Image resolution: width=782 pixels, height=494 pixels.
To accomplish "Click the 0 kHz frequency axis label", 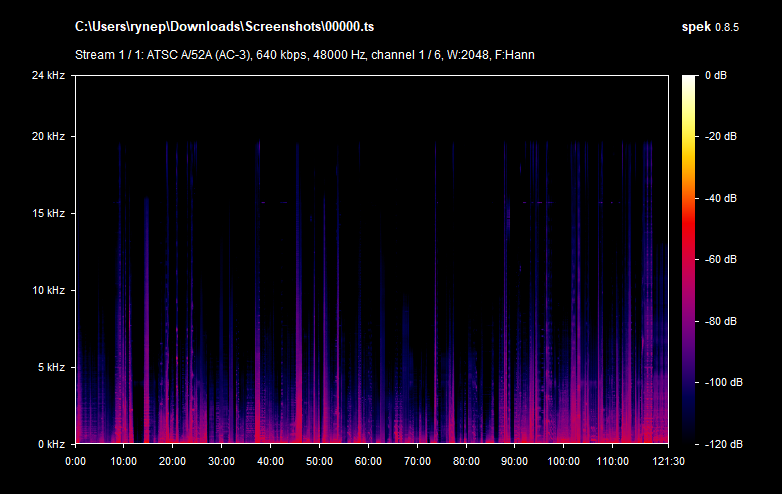I will (x=50, y=444).
